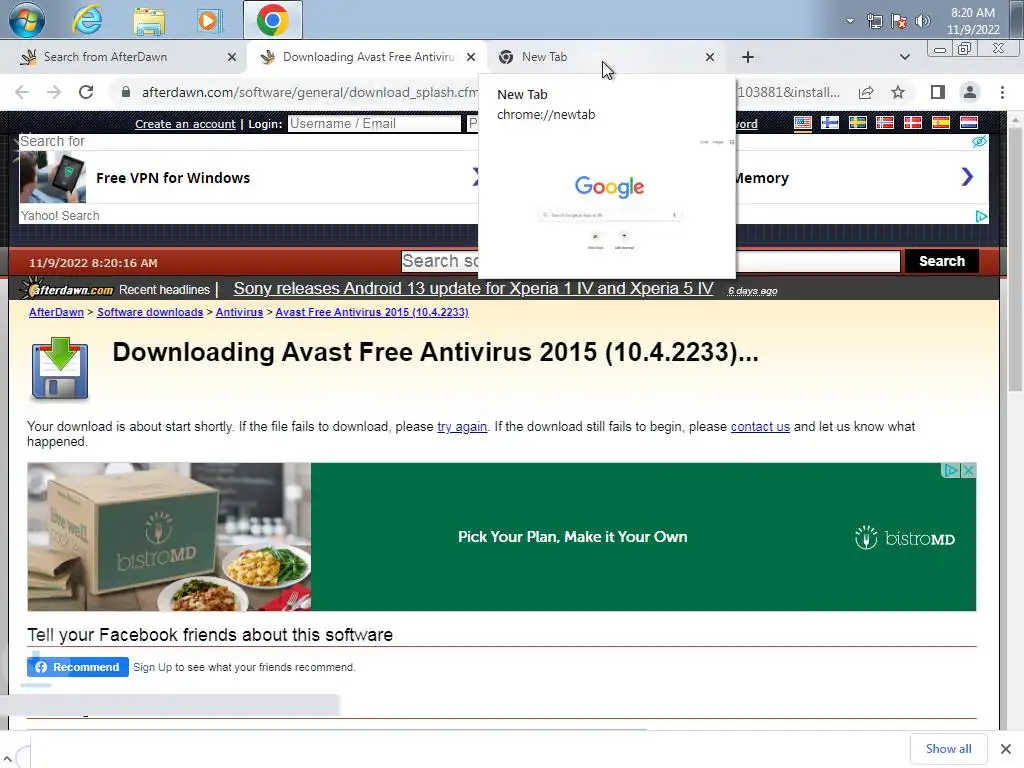Open the tab search dropdown chevron

[x=904, y=57]
